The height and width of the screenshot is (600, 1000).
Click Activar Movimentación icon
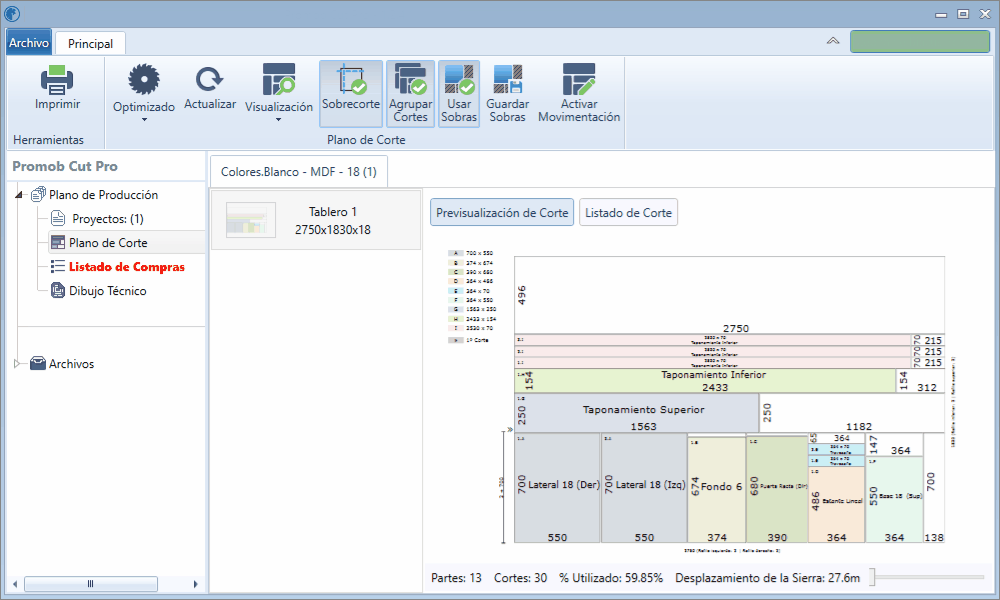579,80
